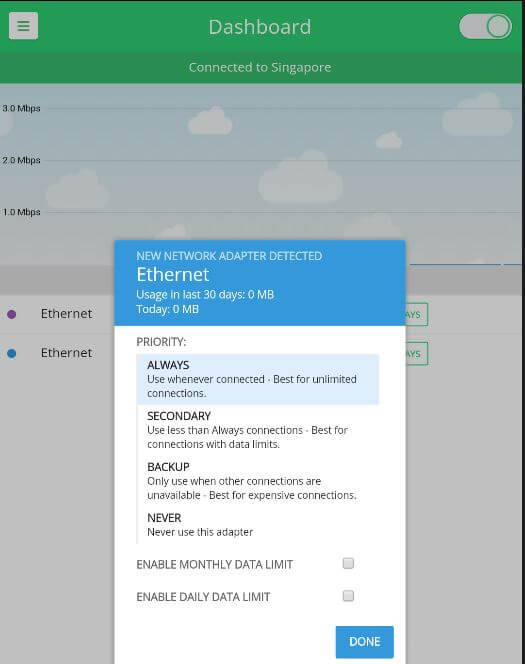Viewport: 525px width, 664px height.
Task: Click the priority button on the purple Ethernet row
Action: pos(417,315)
